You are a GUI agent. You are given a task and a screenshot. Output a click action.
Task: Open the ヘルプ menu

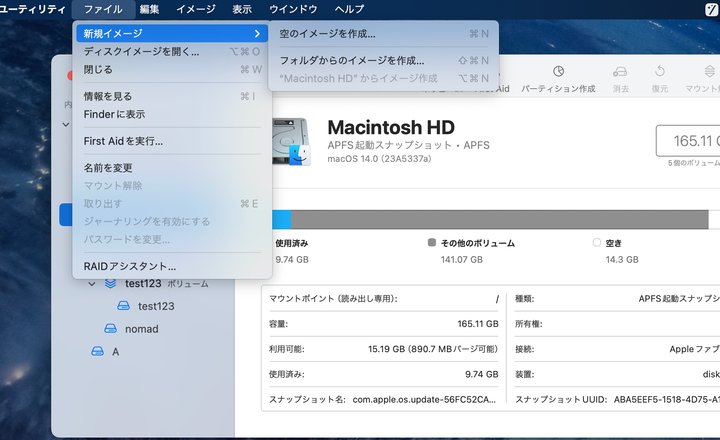pos(349,9)
